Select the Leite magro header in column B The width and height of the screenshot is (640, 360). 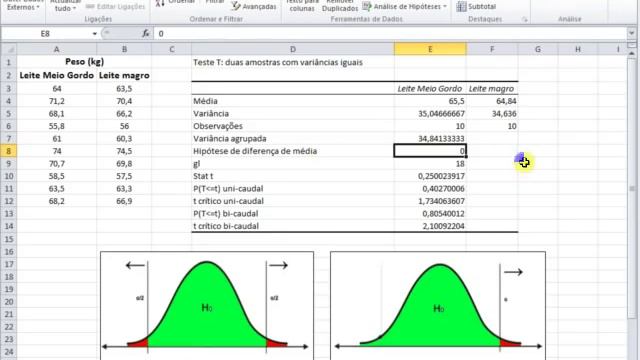coord(124,76)
